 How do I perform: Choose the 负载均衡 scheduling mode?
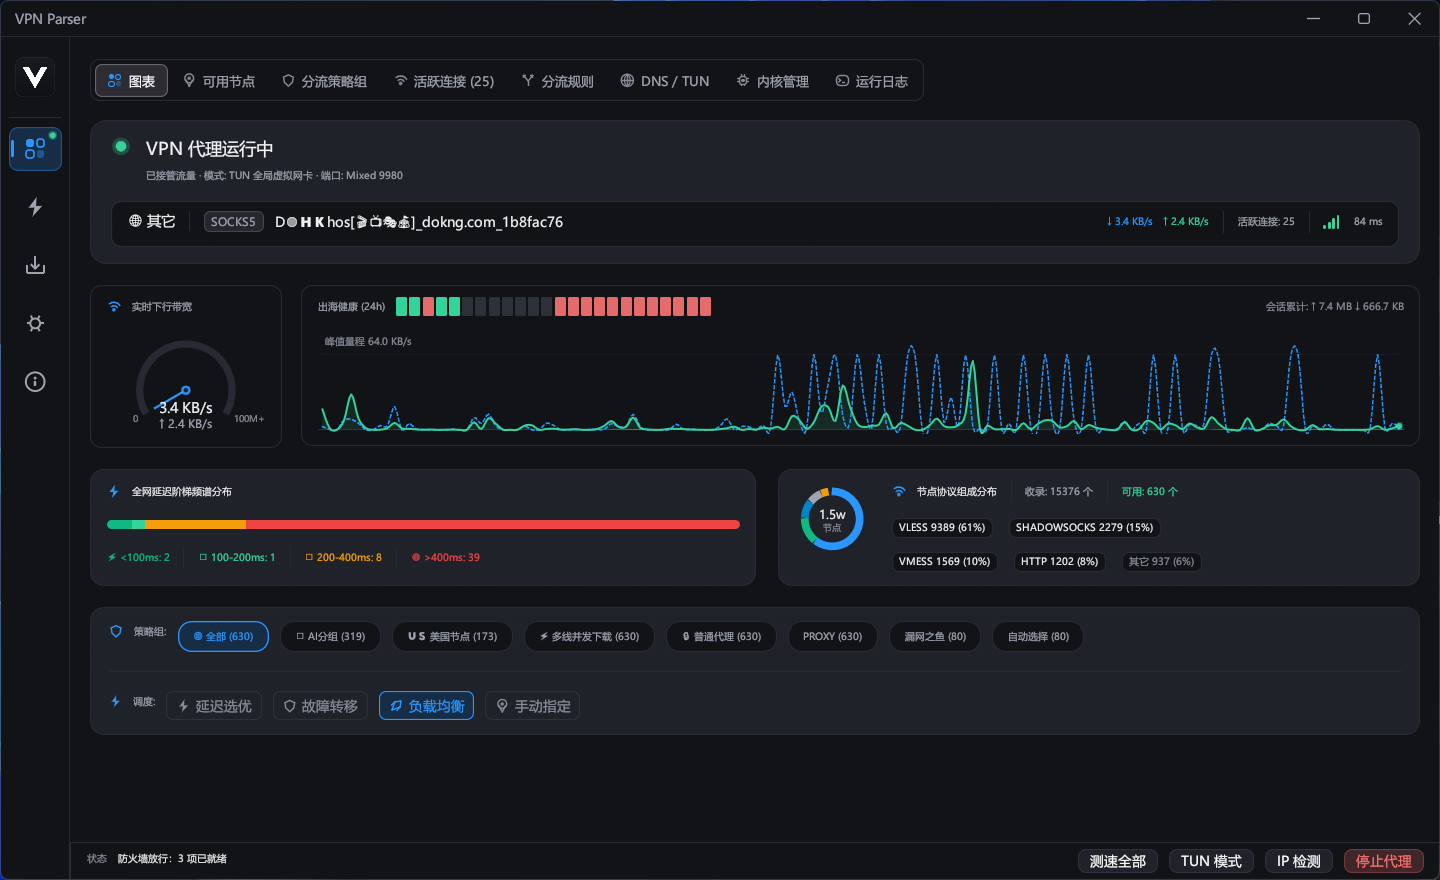(x=427, y=706)
